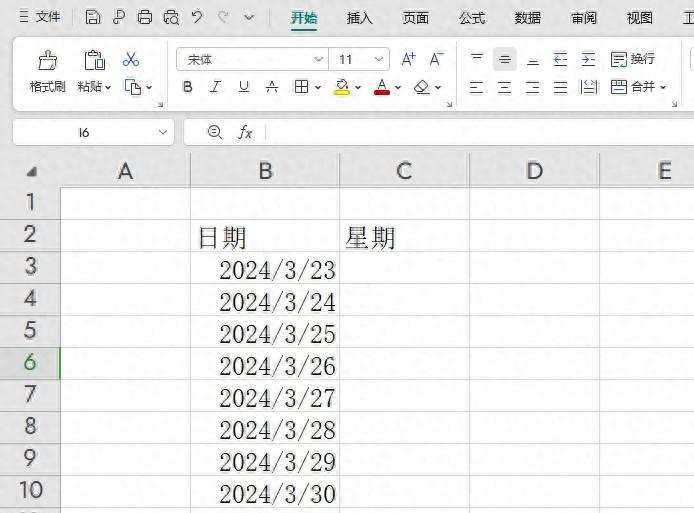Open Print Preview icon
Viewport: 694px width, 513px height.
pos(171,18)
